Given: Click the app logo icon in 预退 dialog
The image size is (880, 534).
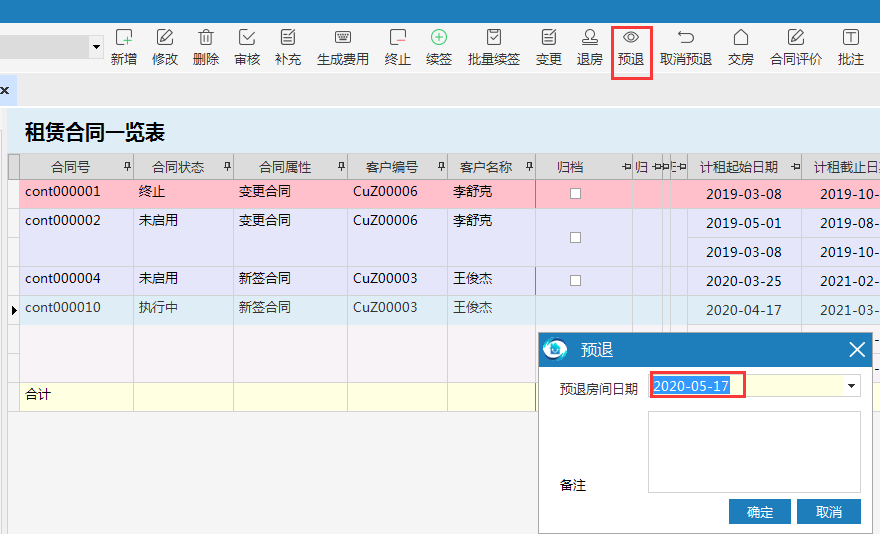Looking at the screenshot, I should click(x=555, y=349).
